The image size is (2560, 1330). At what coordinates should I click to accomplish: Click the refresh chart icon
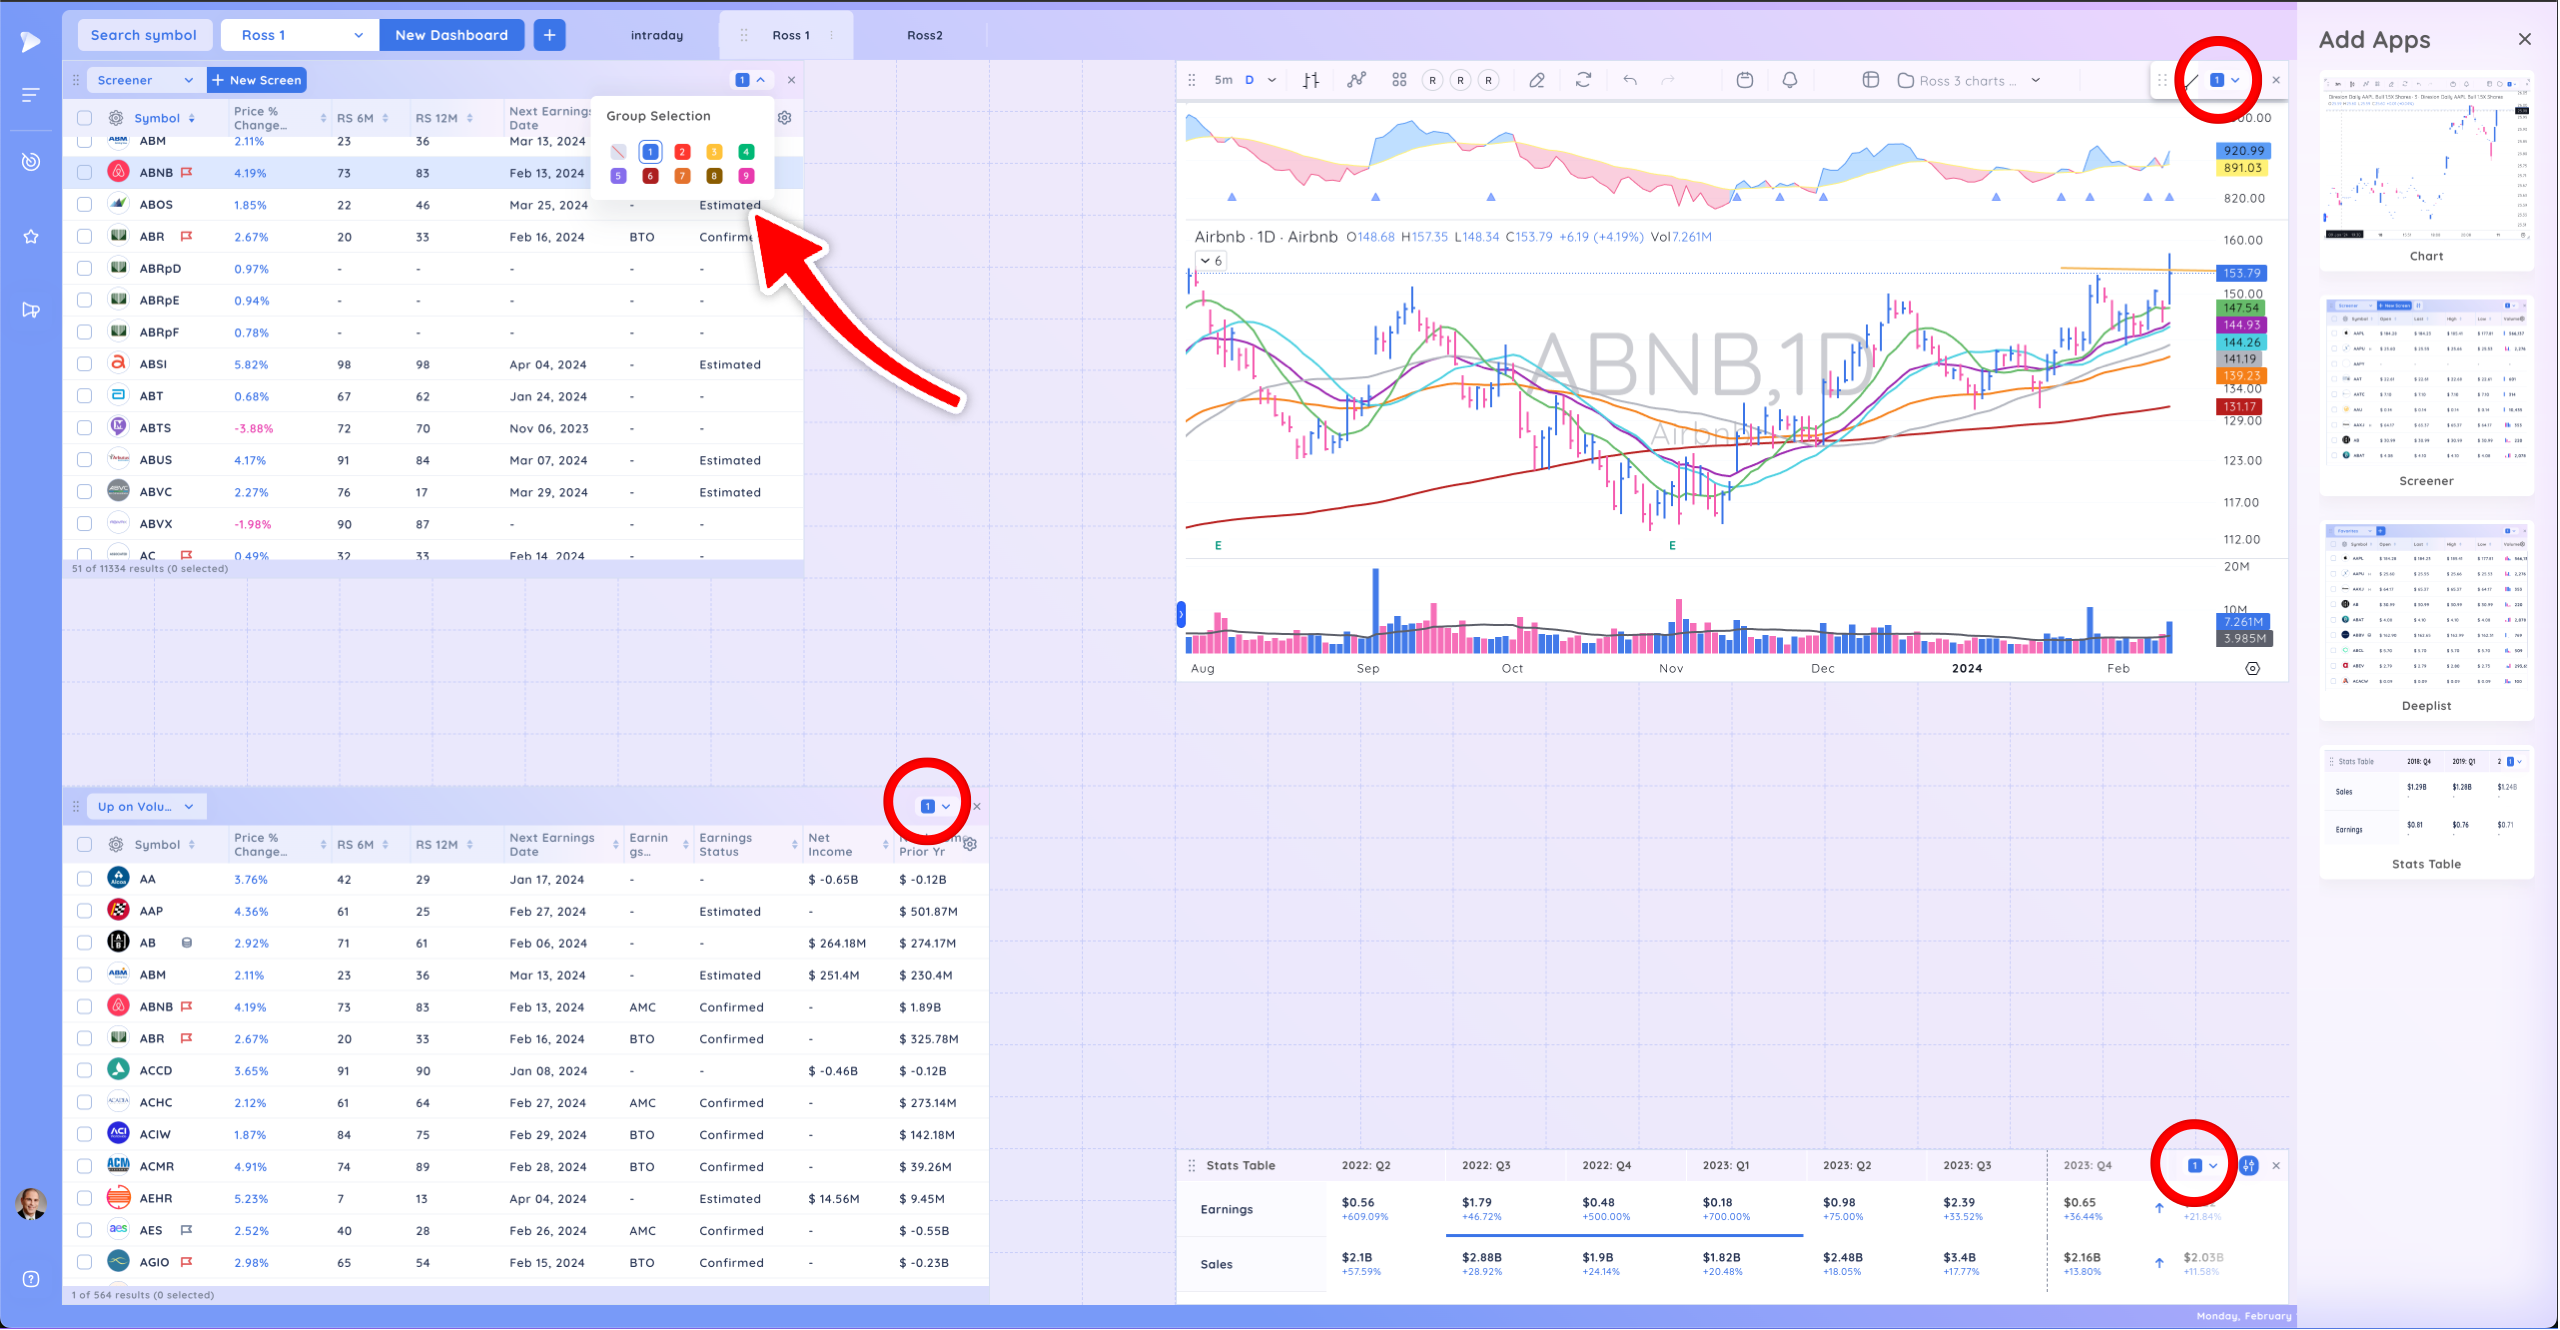click(1583, 80)
